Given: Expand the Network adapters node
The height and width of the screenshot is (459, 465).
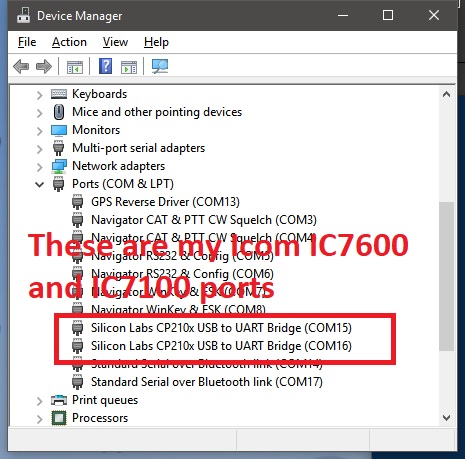Looking at the screenshot, I should pyautogui.click(x=39, y=167).
